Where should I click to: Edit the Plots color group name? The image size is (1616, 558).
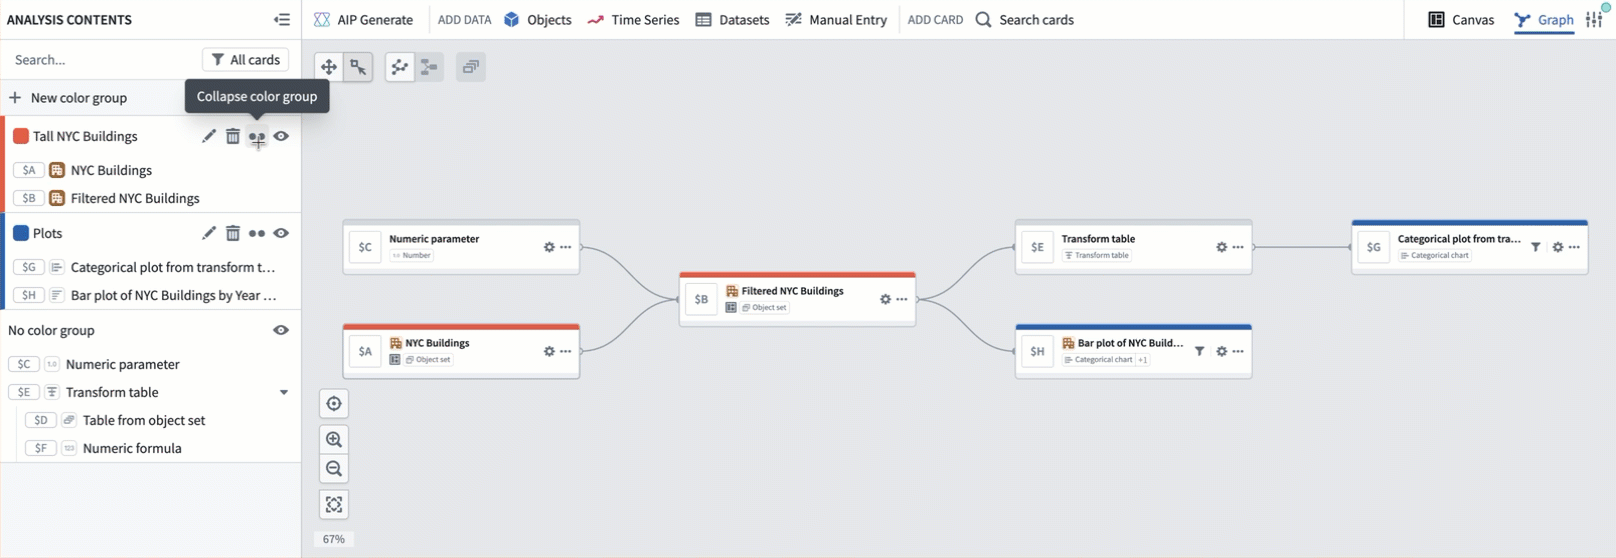[x=208, y=233]
